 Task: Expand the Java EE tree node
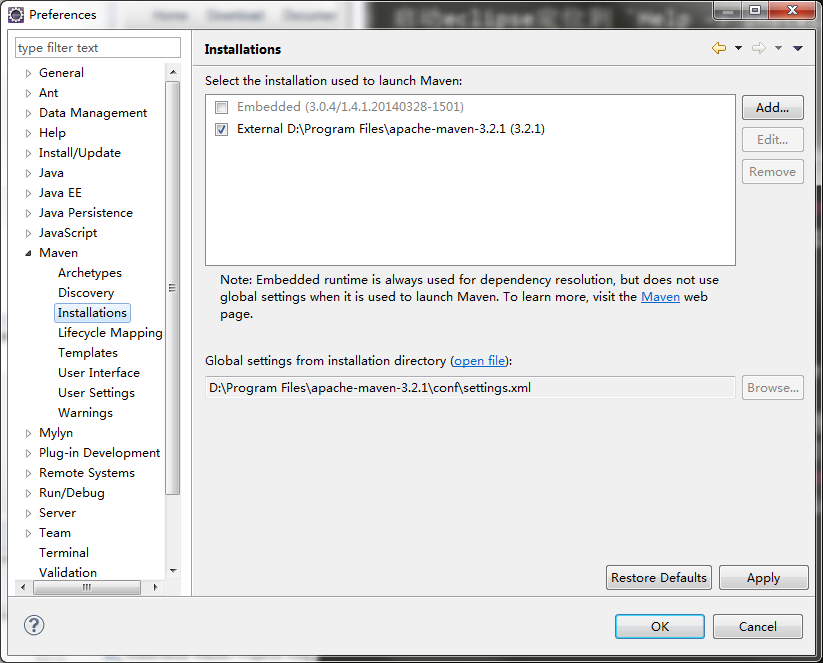(29, 193)
